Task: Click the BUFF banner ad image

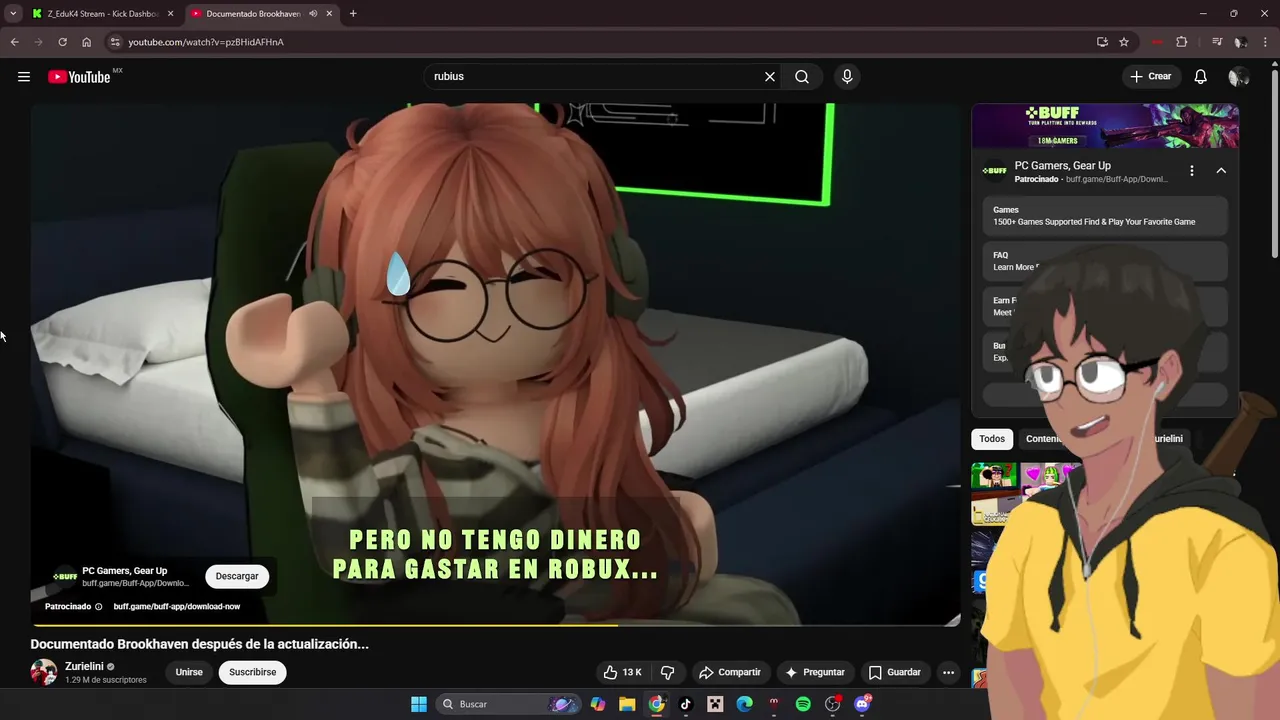Action: pyautogui.click(x=1105, y=126)
